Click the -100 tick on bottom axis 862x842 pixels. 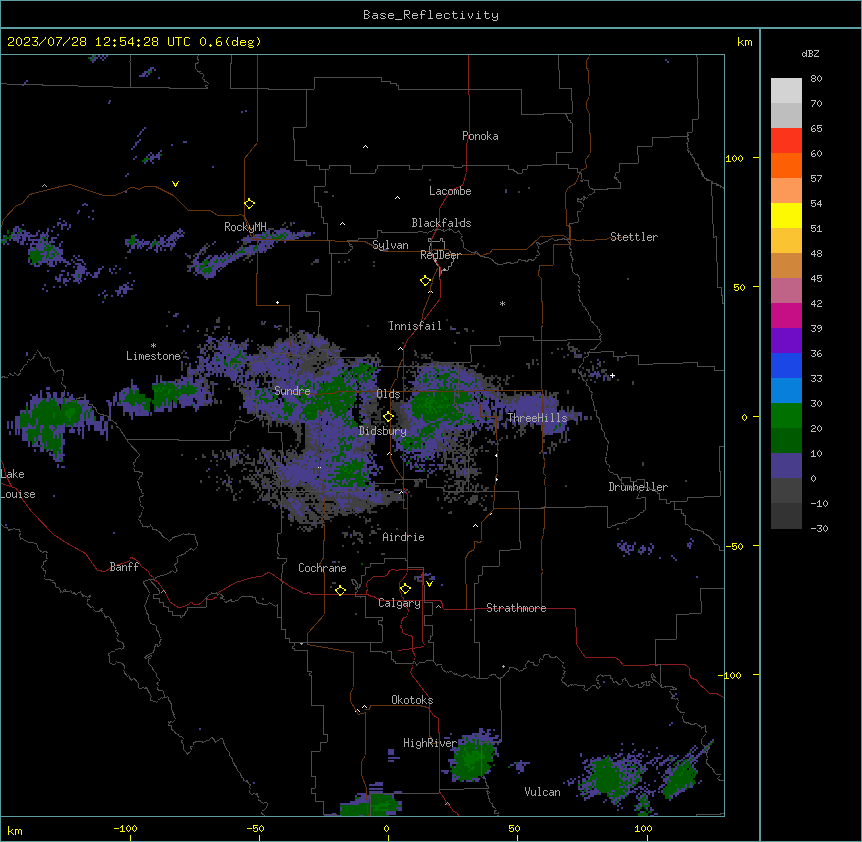(125, 828)
